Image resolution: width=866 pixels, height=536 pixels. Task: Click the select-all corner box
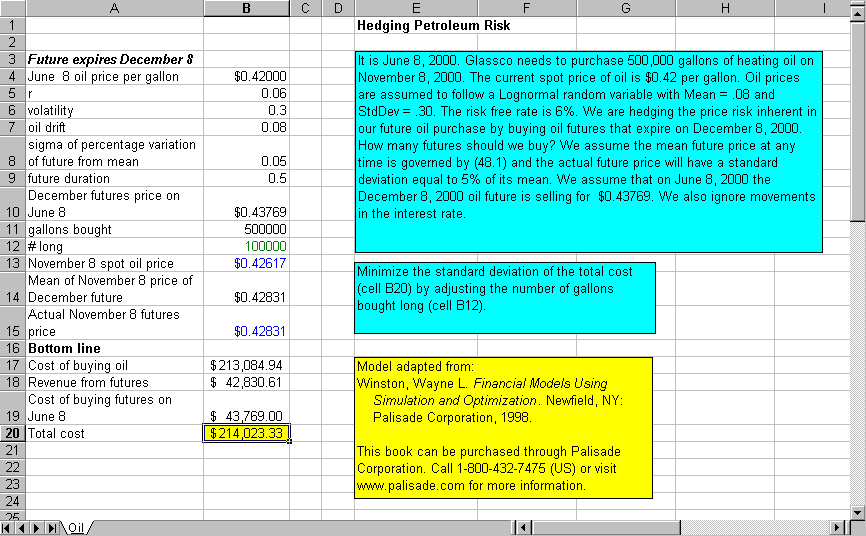[12, 8]
